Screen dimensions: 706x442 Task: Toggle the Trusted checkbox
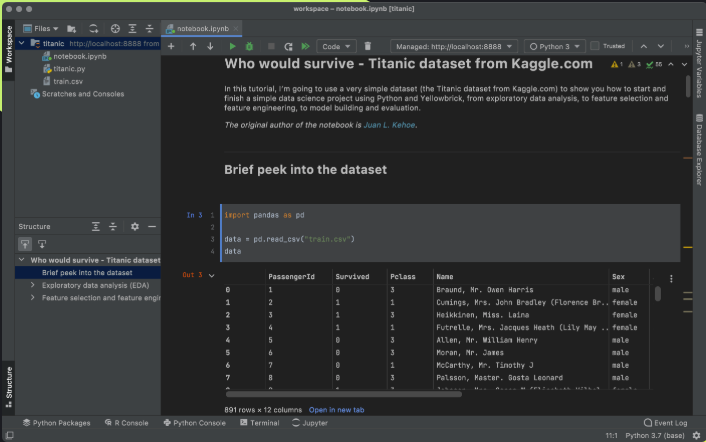tap(595, 46)
